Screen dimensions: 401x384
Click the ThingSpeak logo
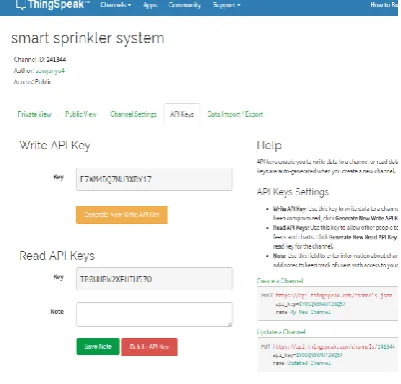coord(53,5)
